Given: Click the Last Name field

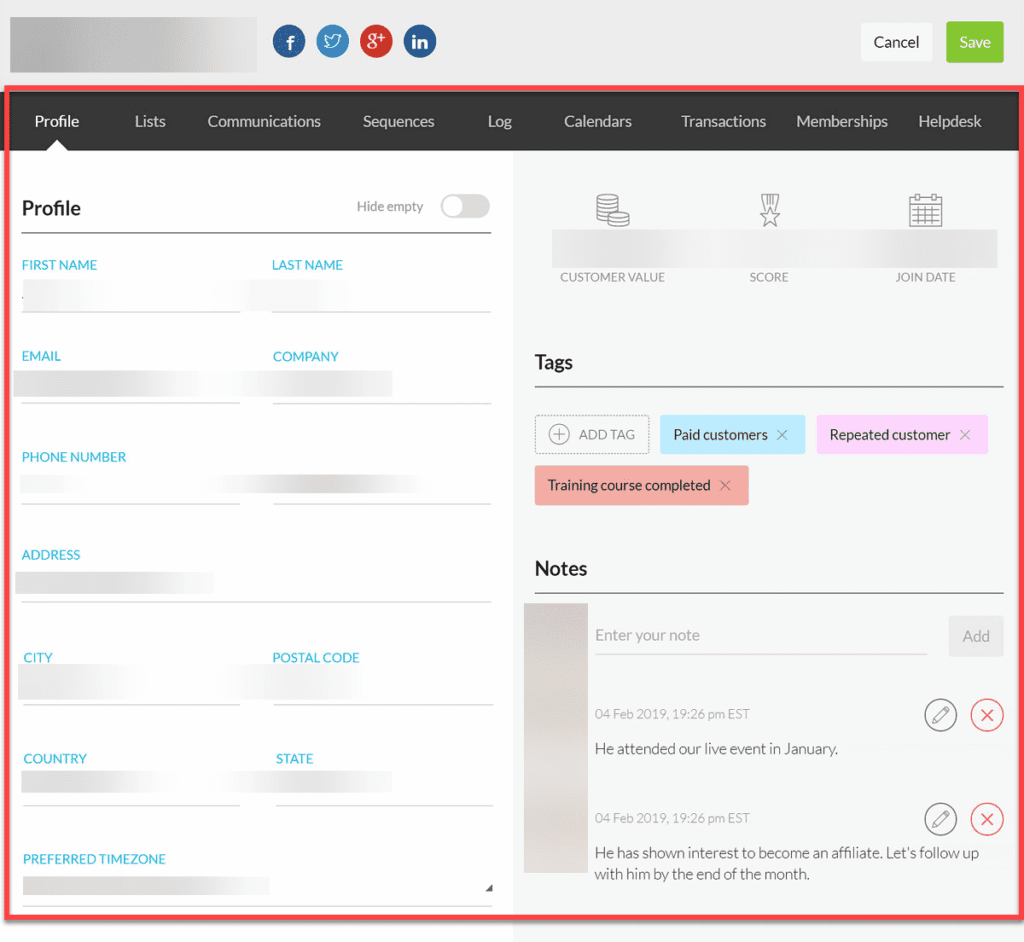Looking at the screenshot, I should [381, 296].
